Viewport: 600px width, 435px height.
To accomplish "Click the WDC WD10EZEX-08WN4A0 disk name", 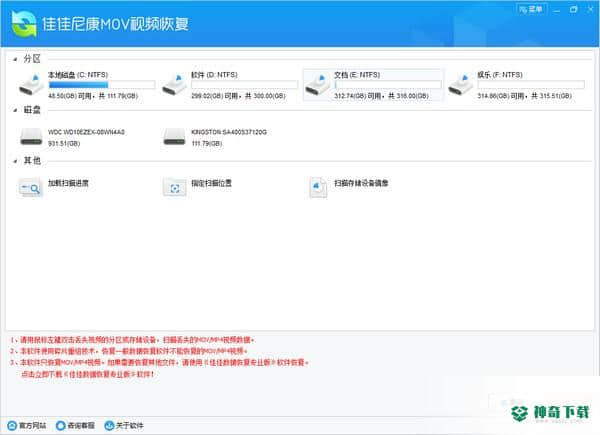I will click(x=86, y=132).
